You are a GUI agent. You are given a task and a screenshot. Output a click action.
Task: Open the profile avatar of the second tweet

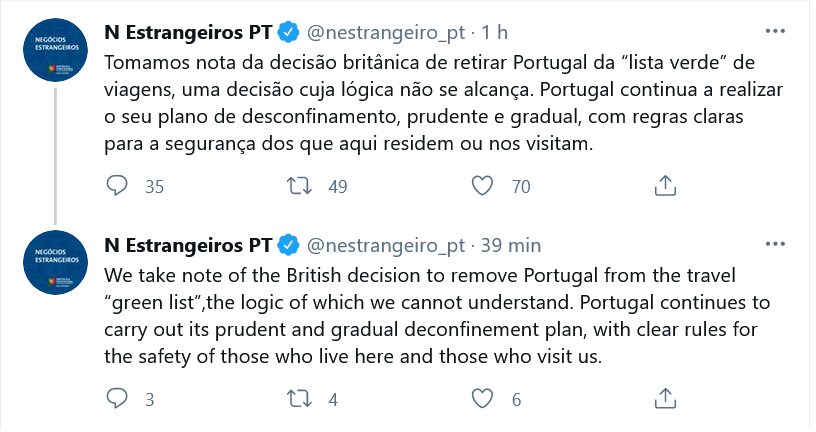coord(55,263)
